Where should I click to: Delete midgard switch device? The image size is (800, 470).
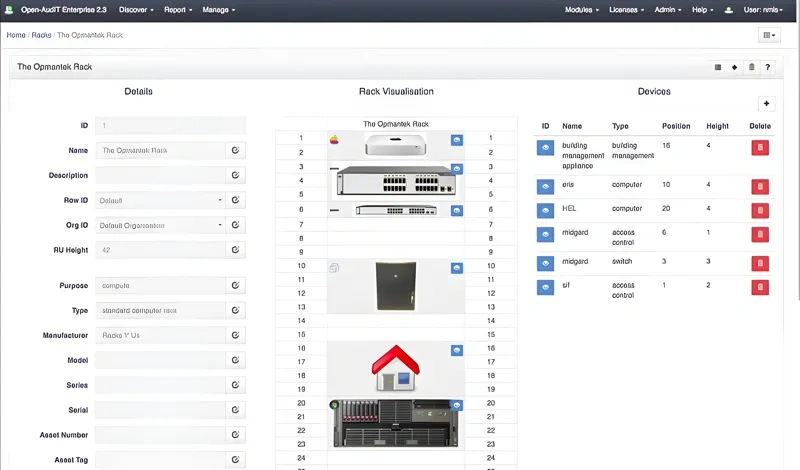760,263
